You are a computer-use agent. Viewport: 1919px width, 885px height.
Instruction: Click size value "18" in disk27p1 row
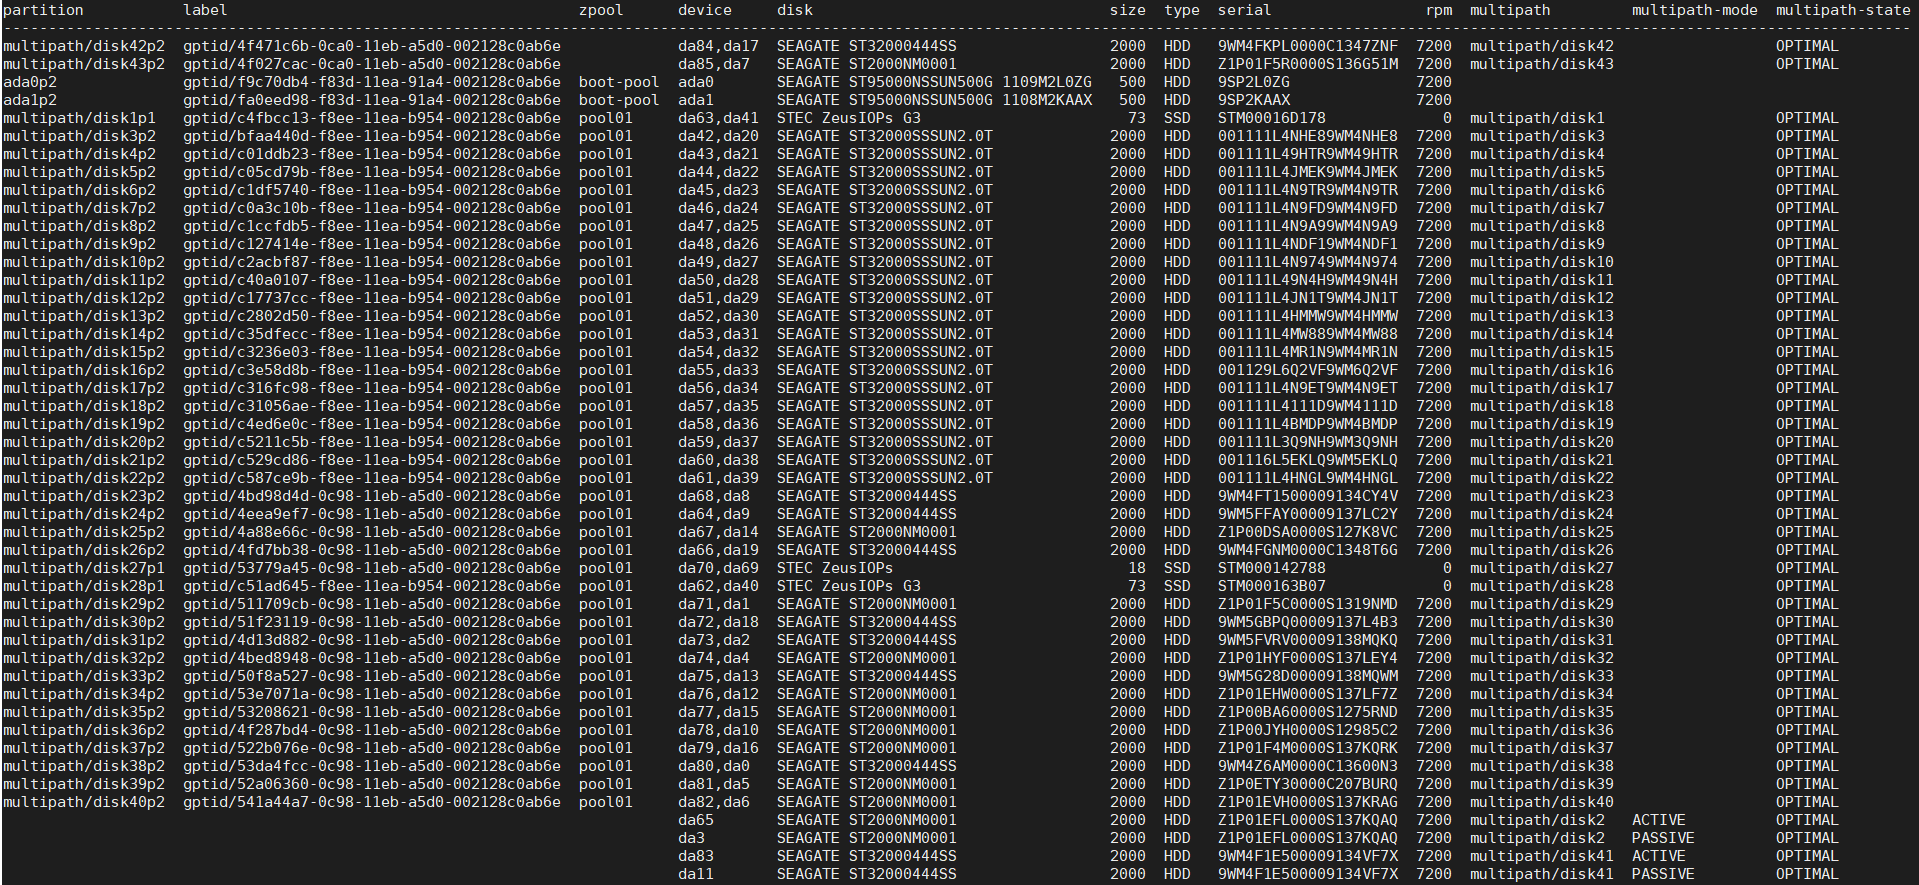click(1137, 568)
